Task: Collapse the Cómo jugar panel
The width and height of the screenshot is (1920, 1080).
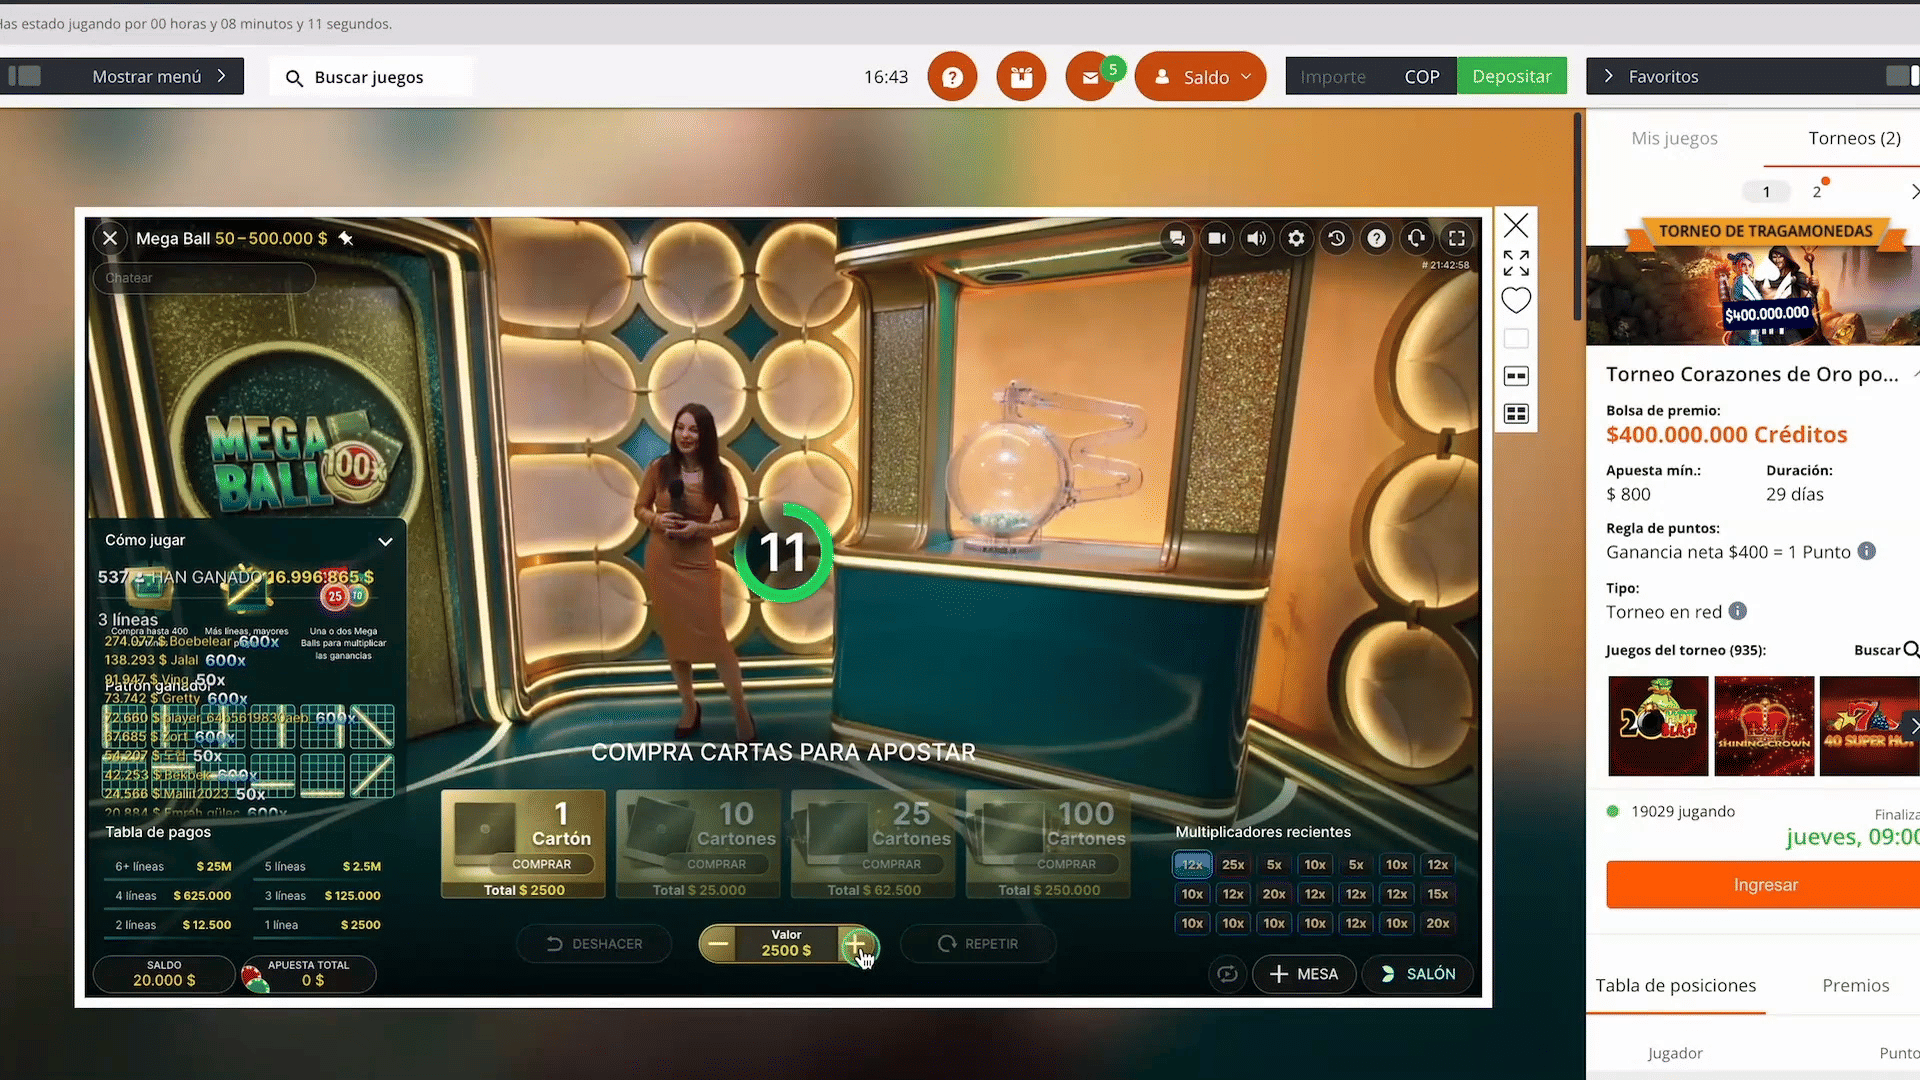Action: [385, 541]
